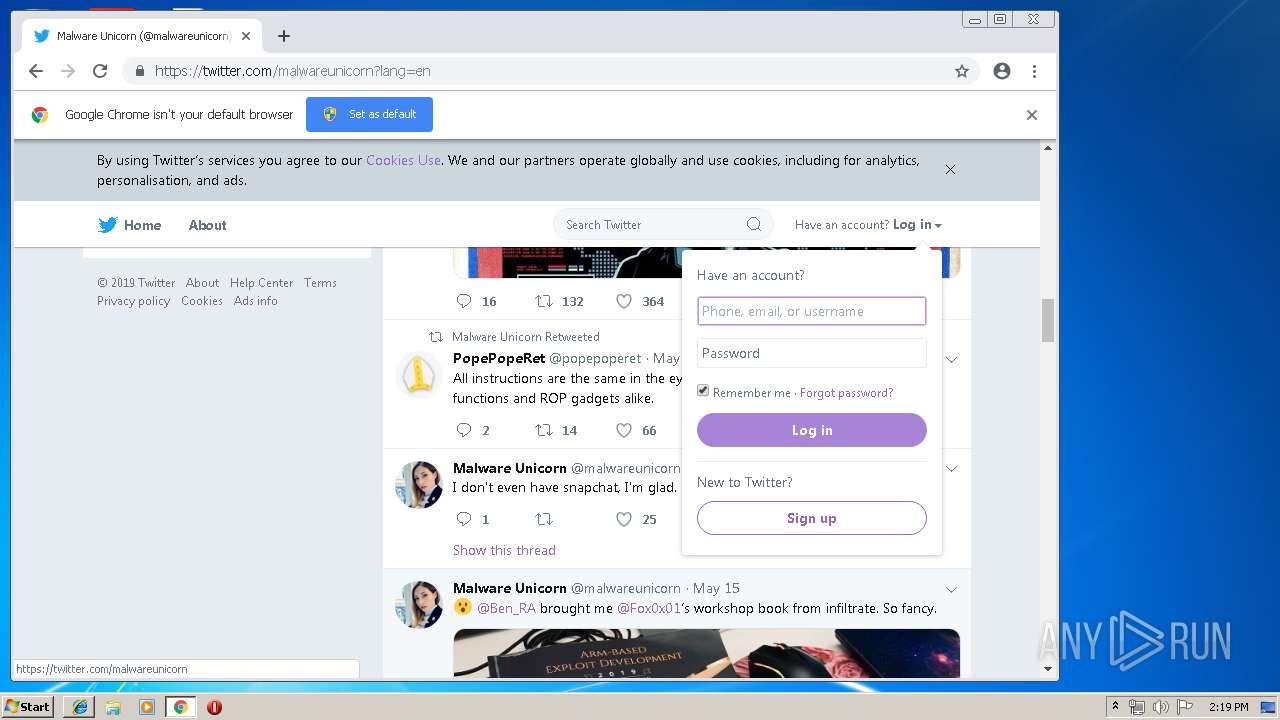1280x720 pixels.
Task: Open options chevron on PopePopeRet tweet
Action: pos(952,359)
